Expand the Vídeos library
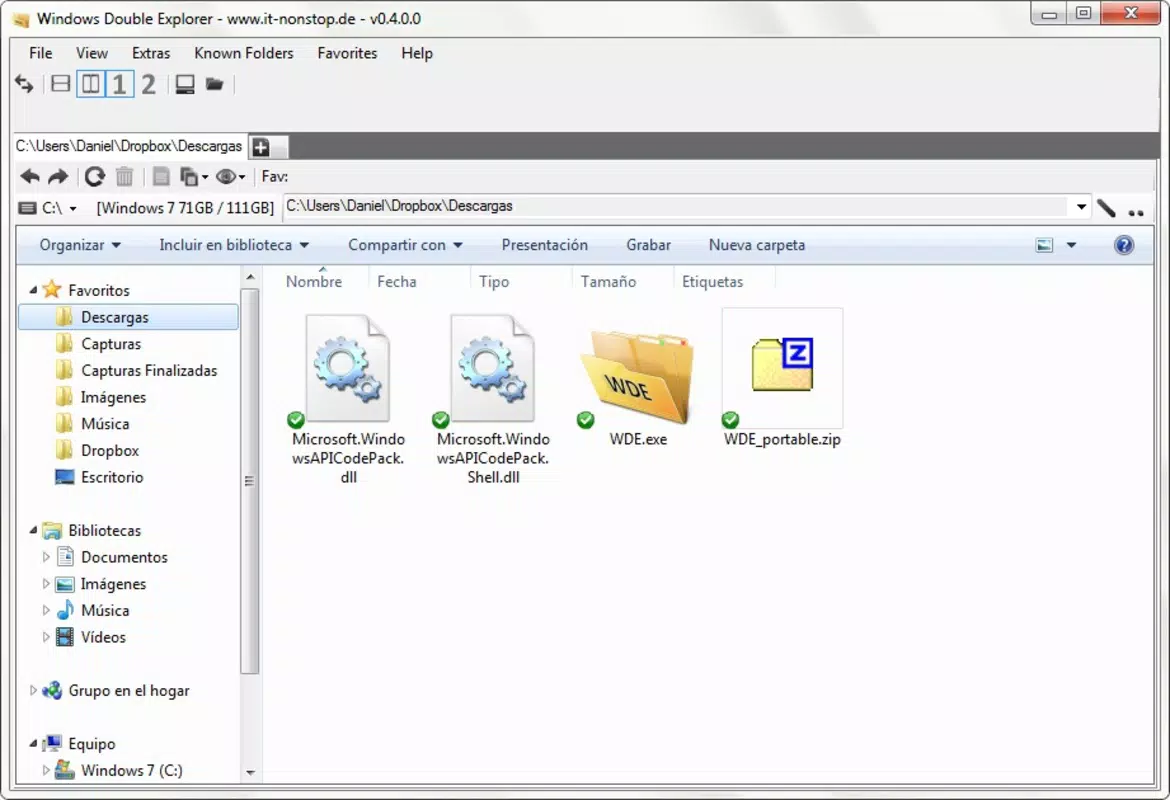Screen dimensions: 1170x800 (46, 637)
